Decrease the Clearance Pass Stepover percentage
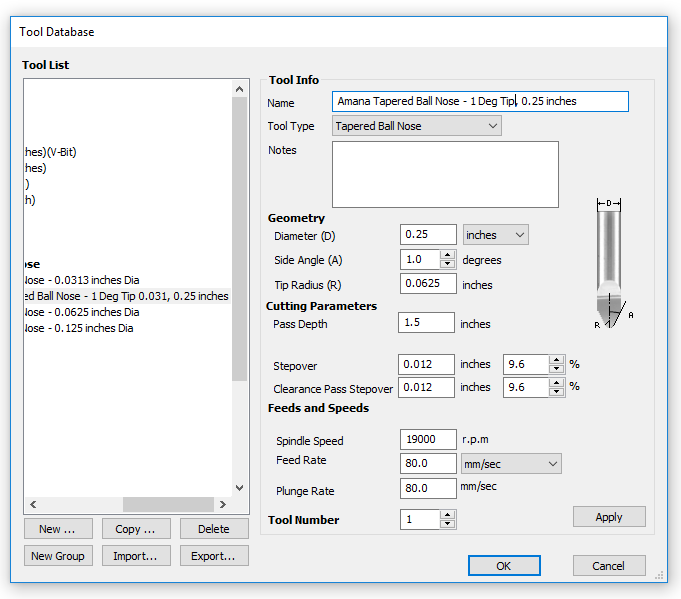The width and height of the screenshot is (681, 599). pos(558,392)
